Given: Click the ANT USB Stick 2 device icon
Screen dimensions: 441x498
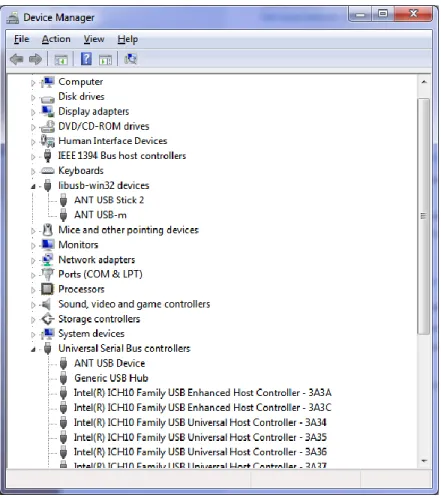Looking at the screenshot, I should tap(63, 200).
